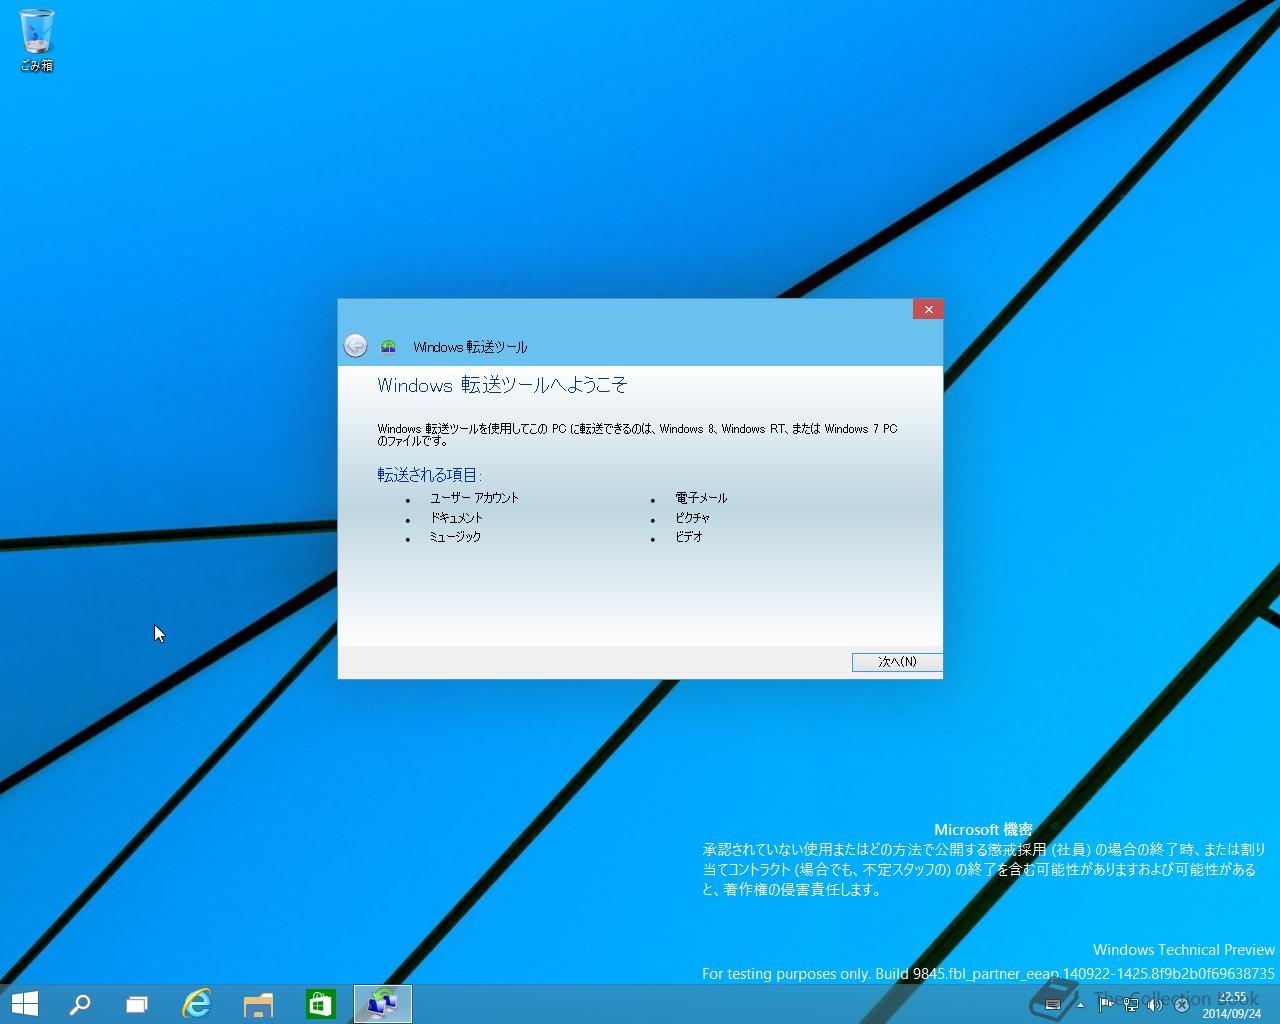This screenshot has width=1280, height=1024.
Task: Click the tray icon with the X mark
Action: [1181, 1004]
